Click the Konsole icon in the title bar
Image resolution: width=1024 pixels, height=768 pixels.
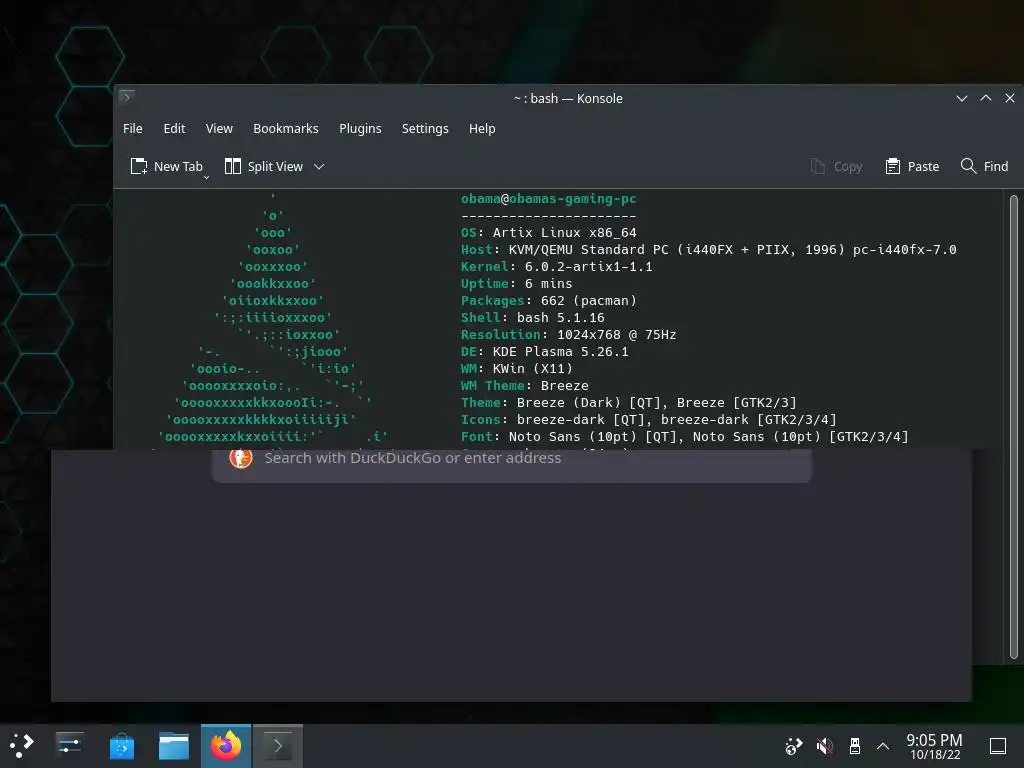127,97
